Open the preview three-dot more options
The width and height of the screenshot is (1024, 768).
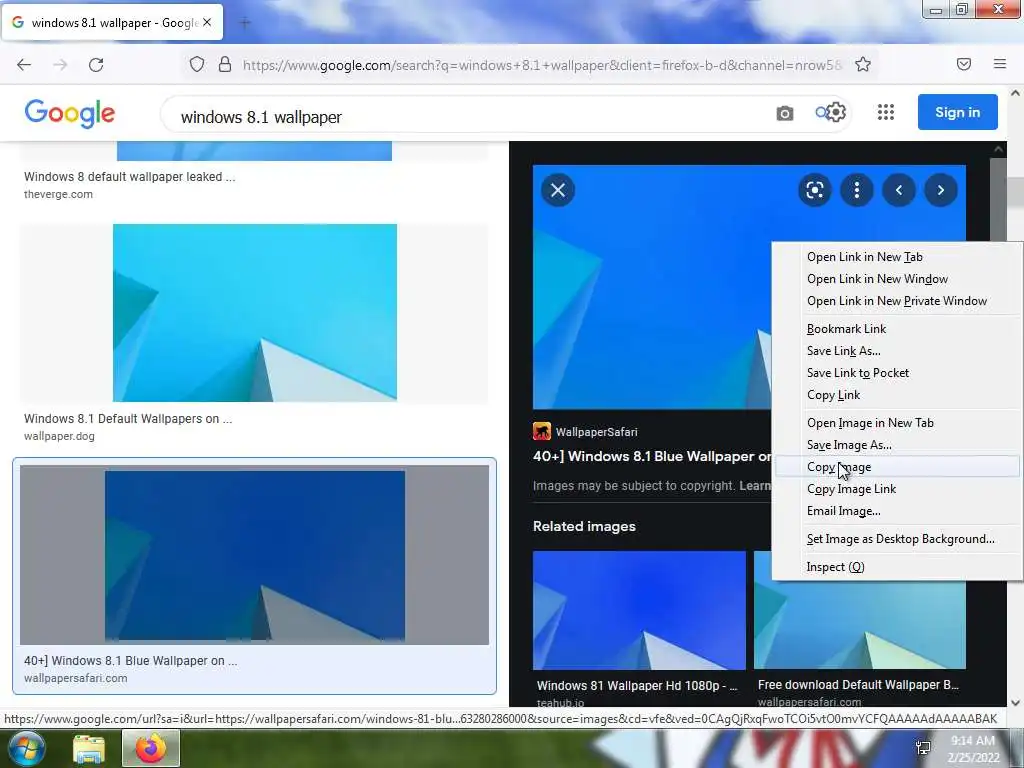[x=857, y=190]
